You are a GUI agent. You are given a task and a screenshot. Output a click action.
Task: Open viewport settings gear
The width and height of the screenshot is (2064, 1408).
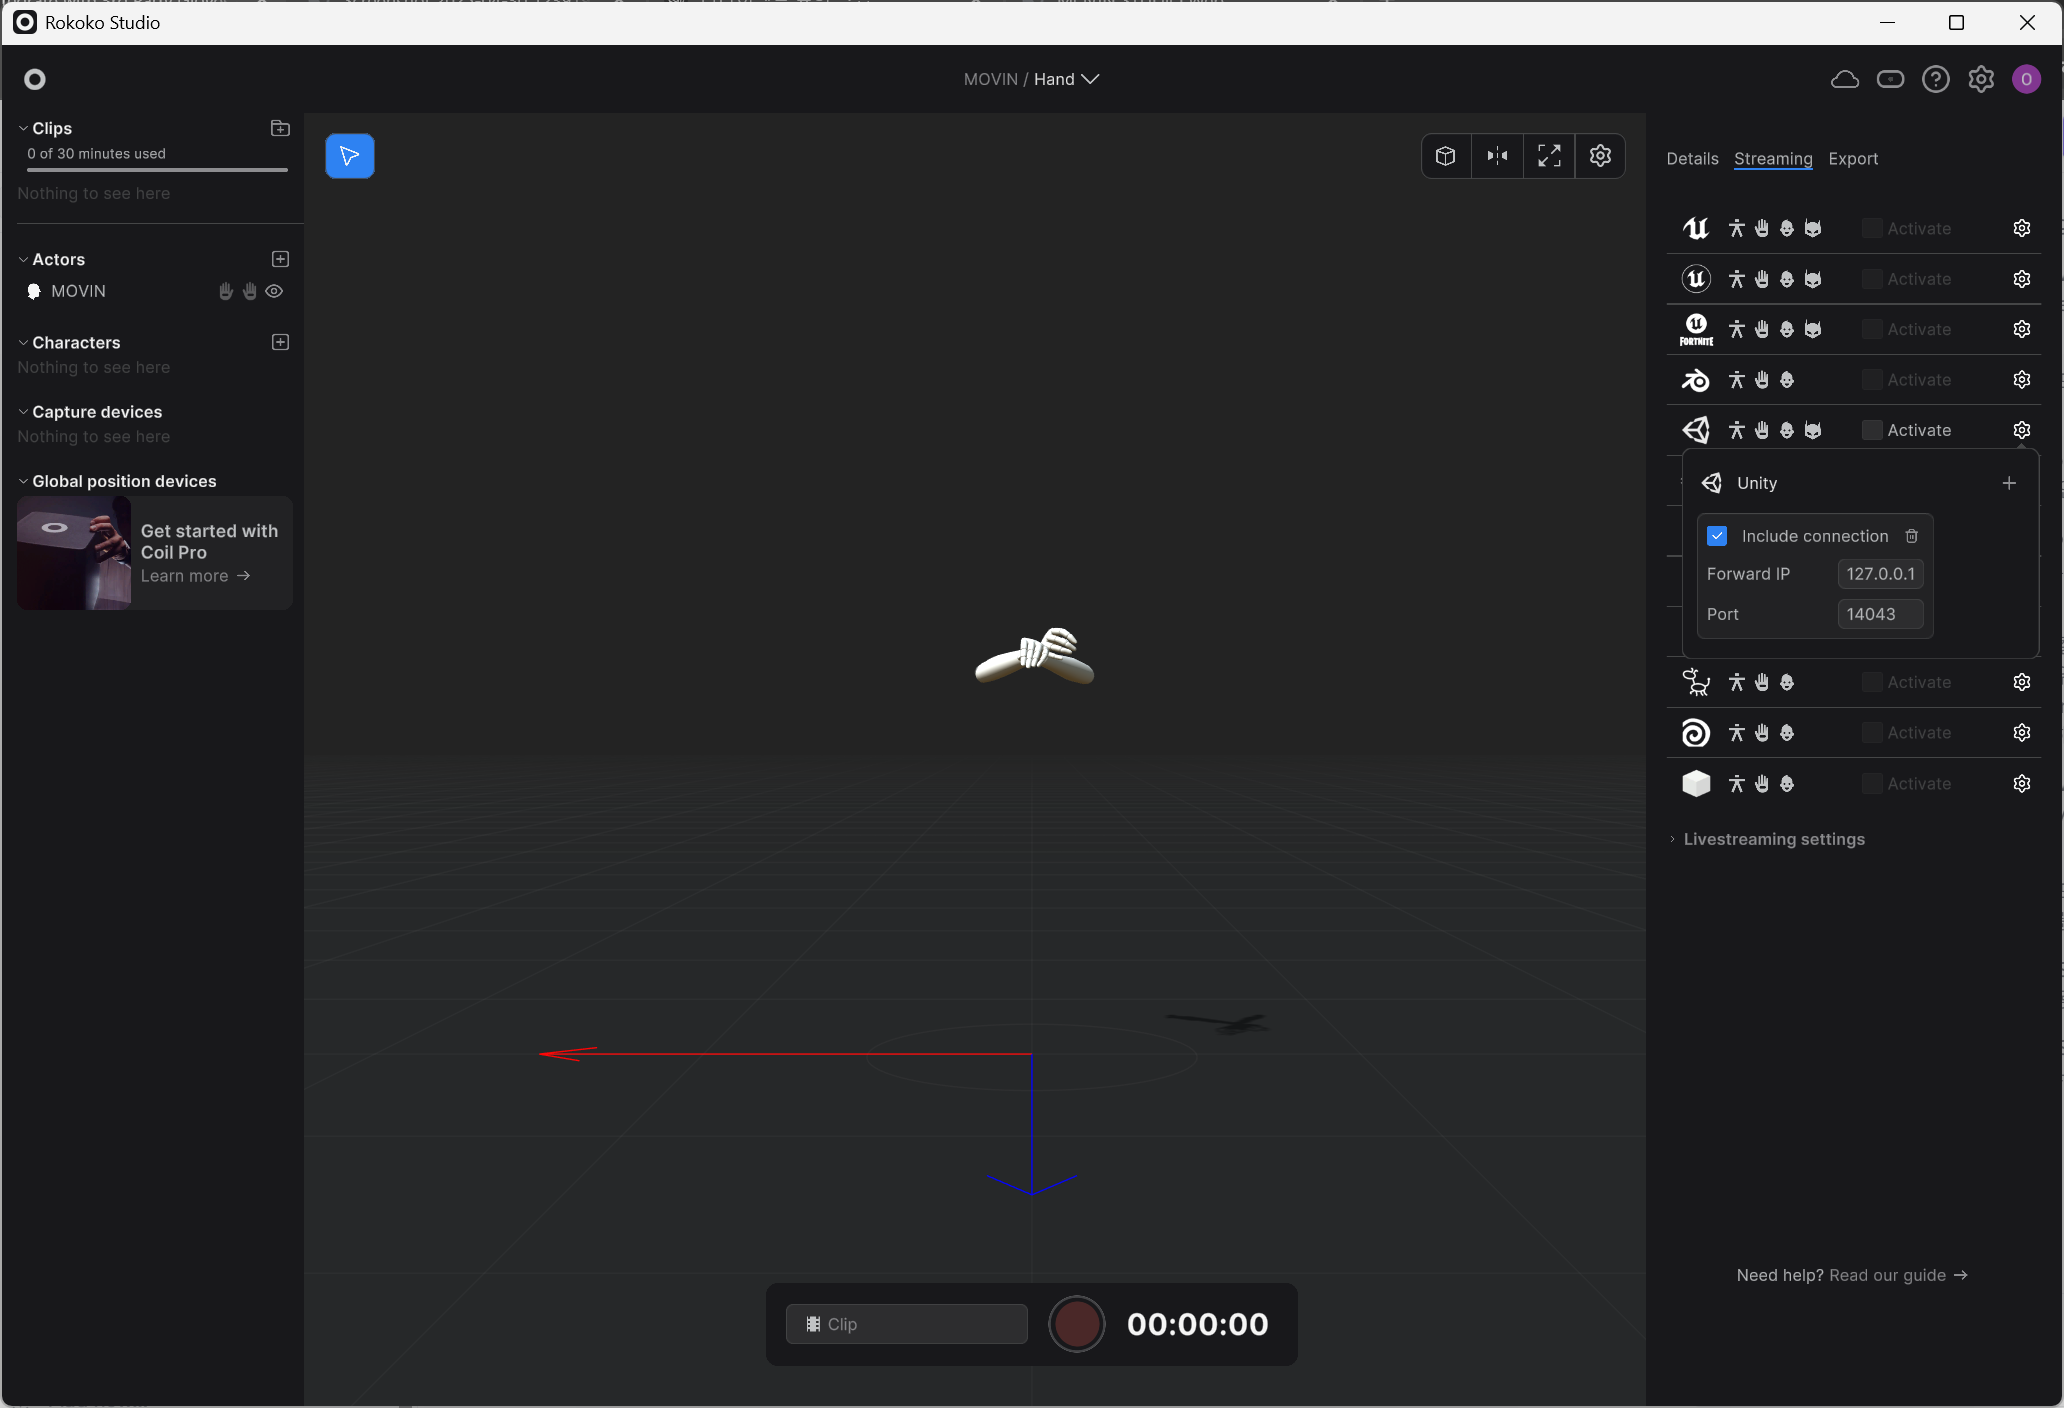pyautogui.click(x=1600, y=156)
